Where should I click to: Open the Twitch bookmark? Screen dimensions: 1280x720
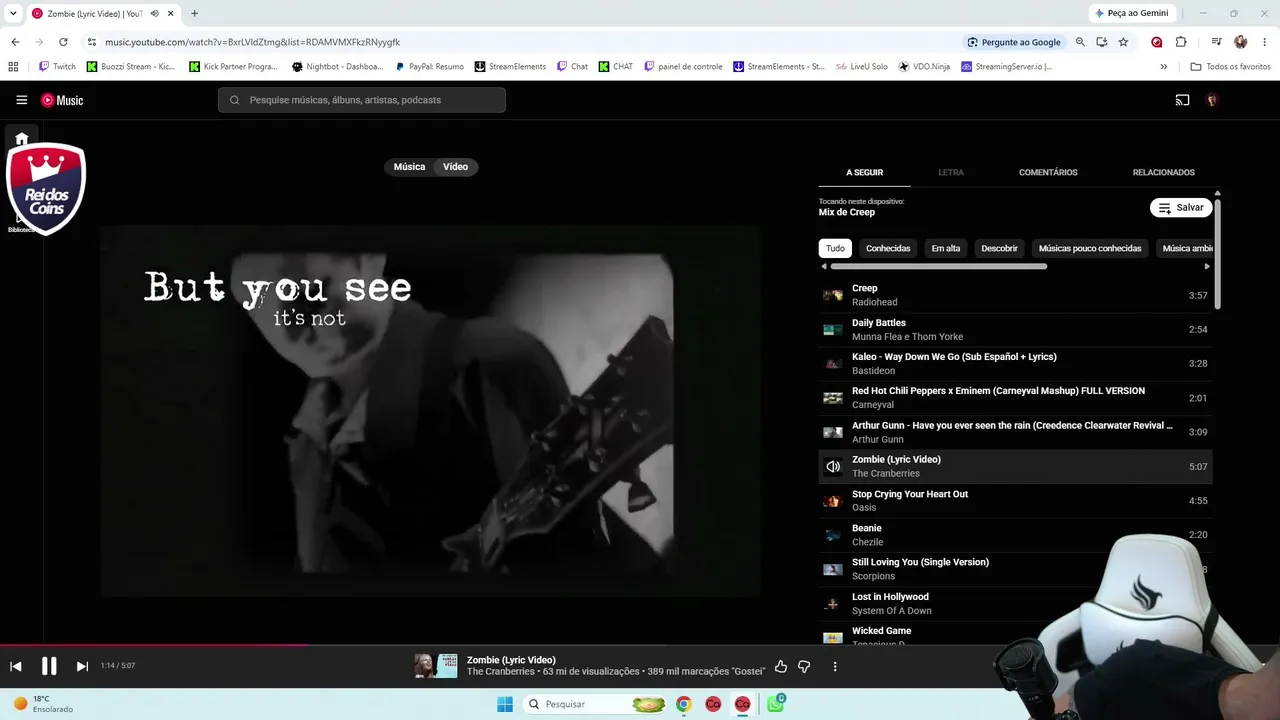(57, 67)
